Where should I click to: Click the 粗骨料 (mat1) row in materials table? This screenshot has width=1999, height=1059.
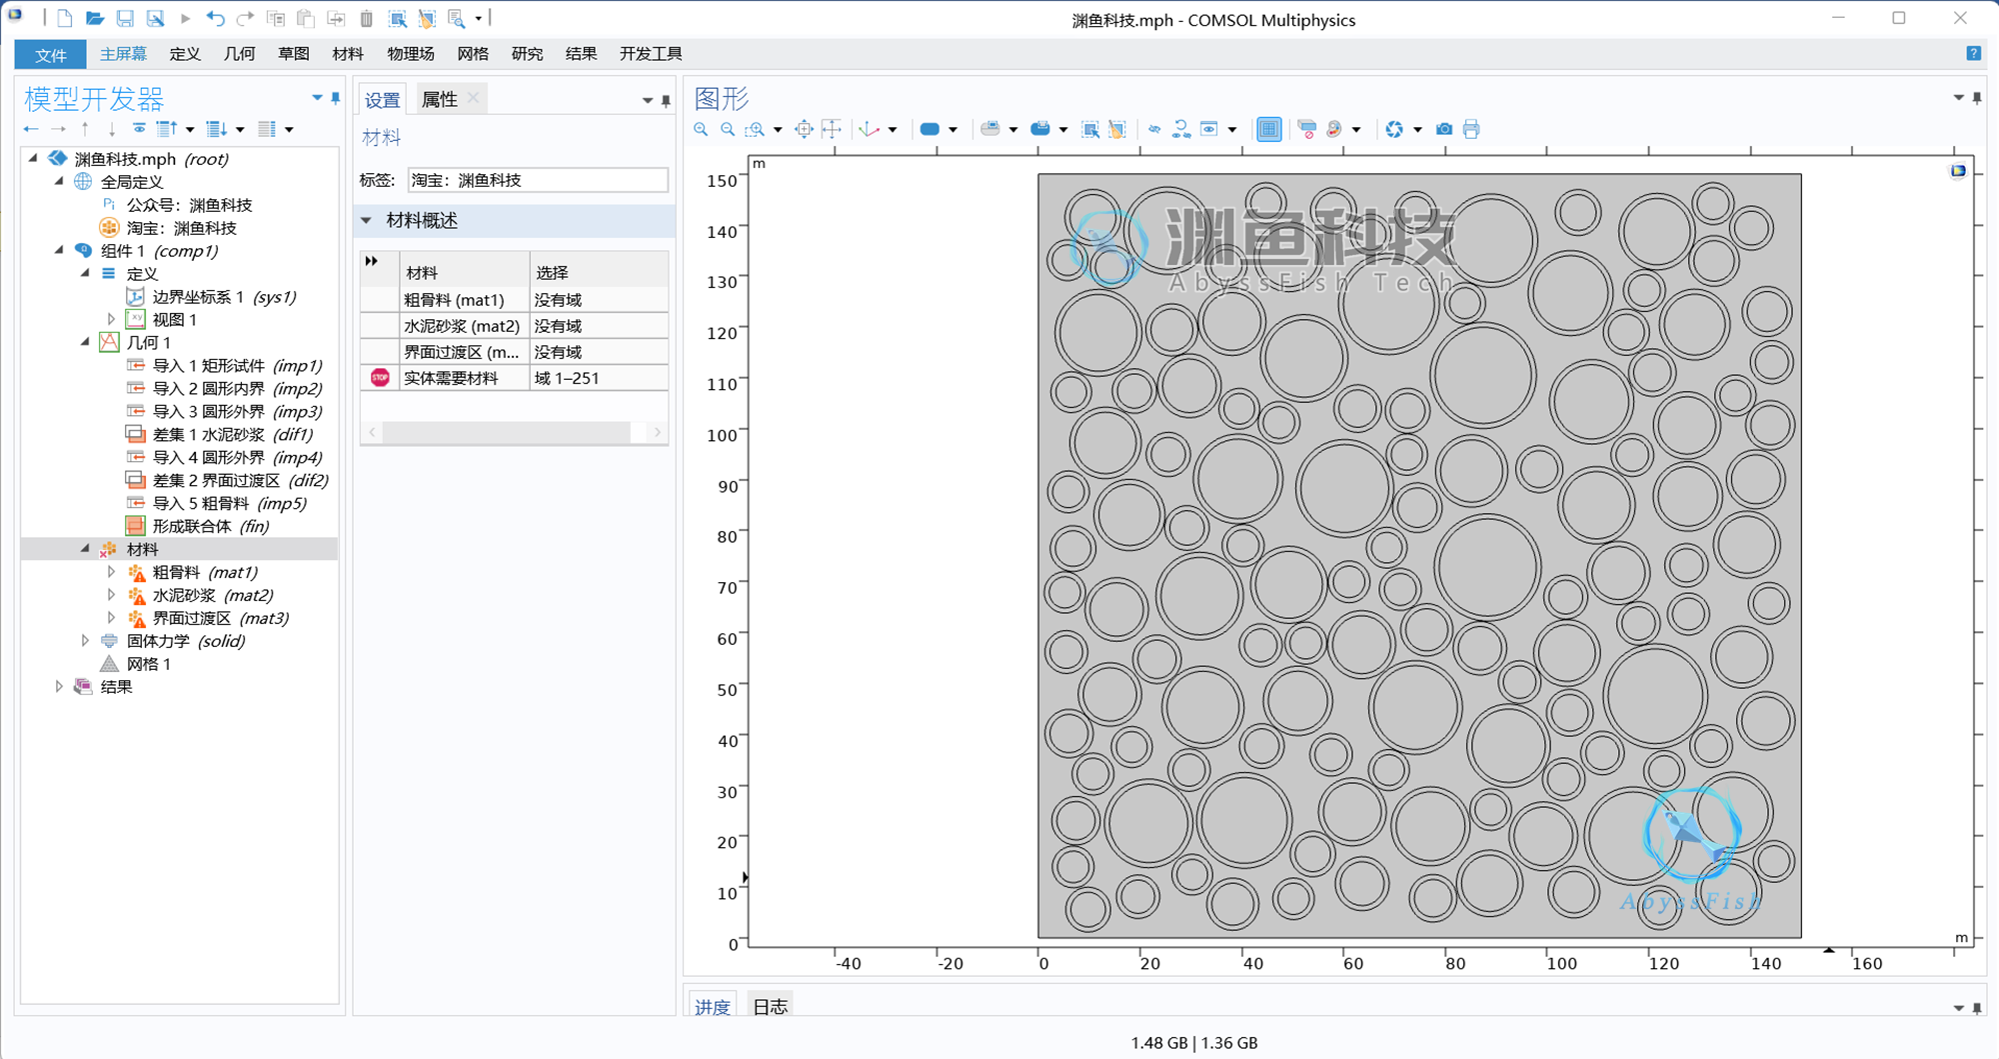click(514, 300)
